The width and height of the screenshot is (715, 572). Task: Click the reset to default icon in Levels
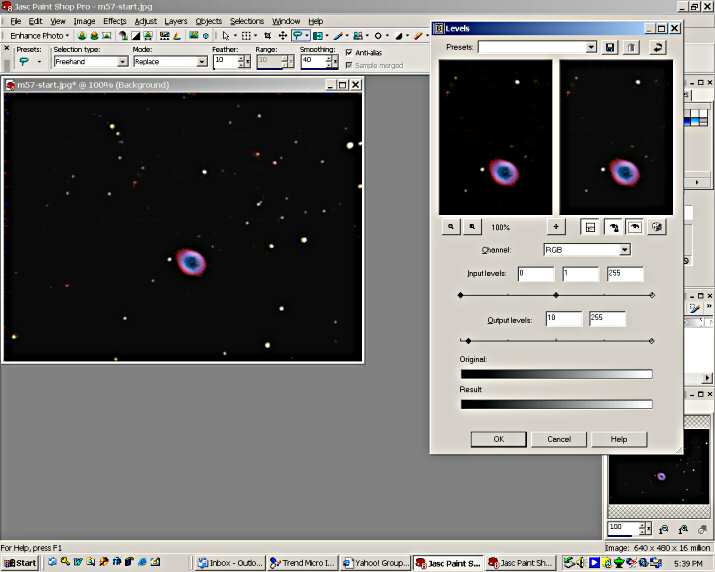[x=659, y=47]
